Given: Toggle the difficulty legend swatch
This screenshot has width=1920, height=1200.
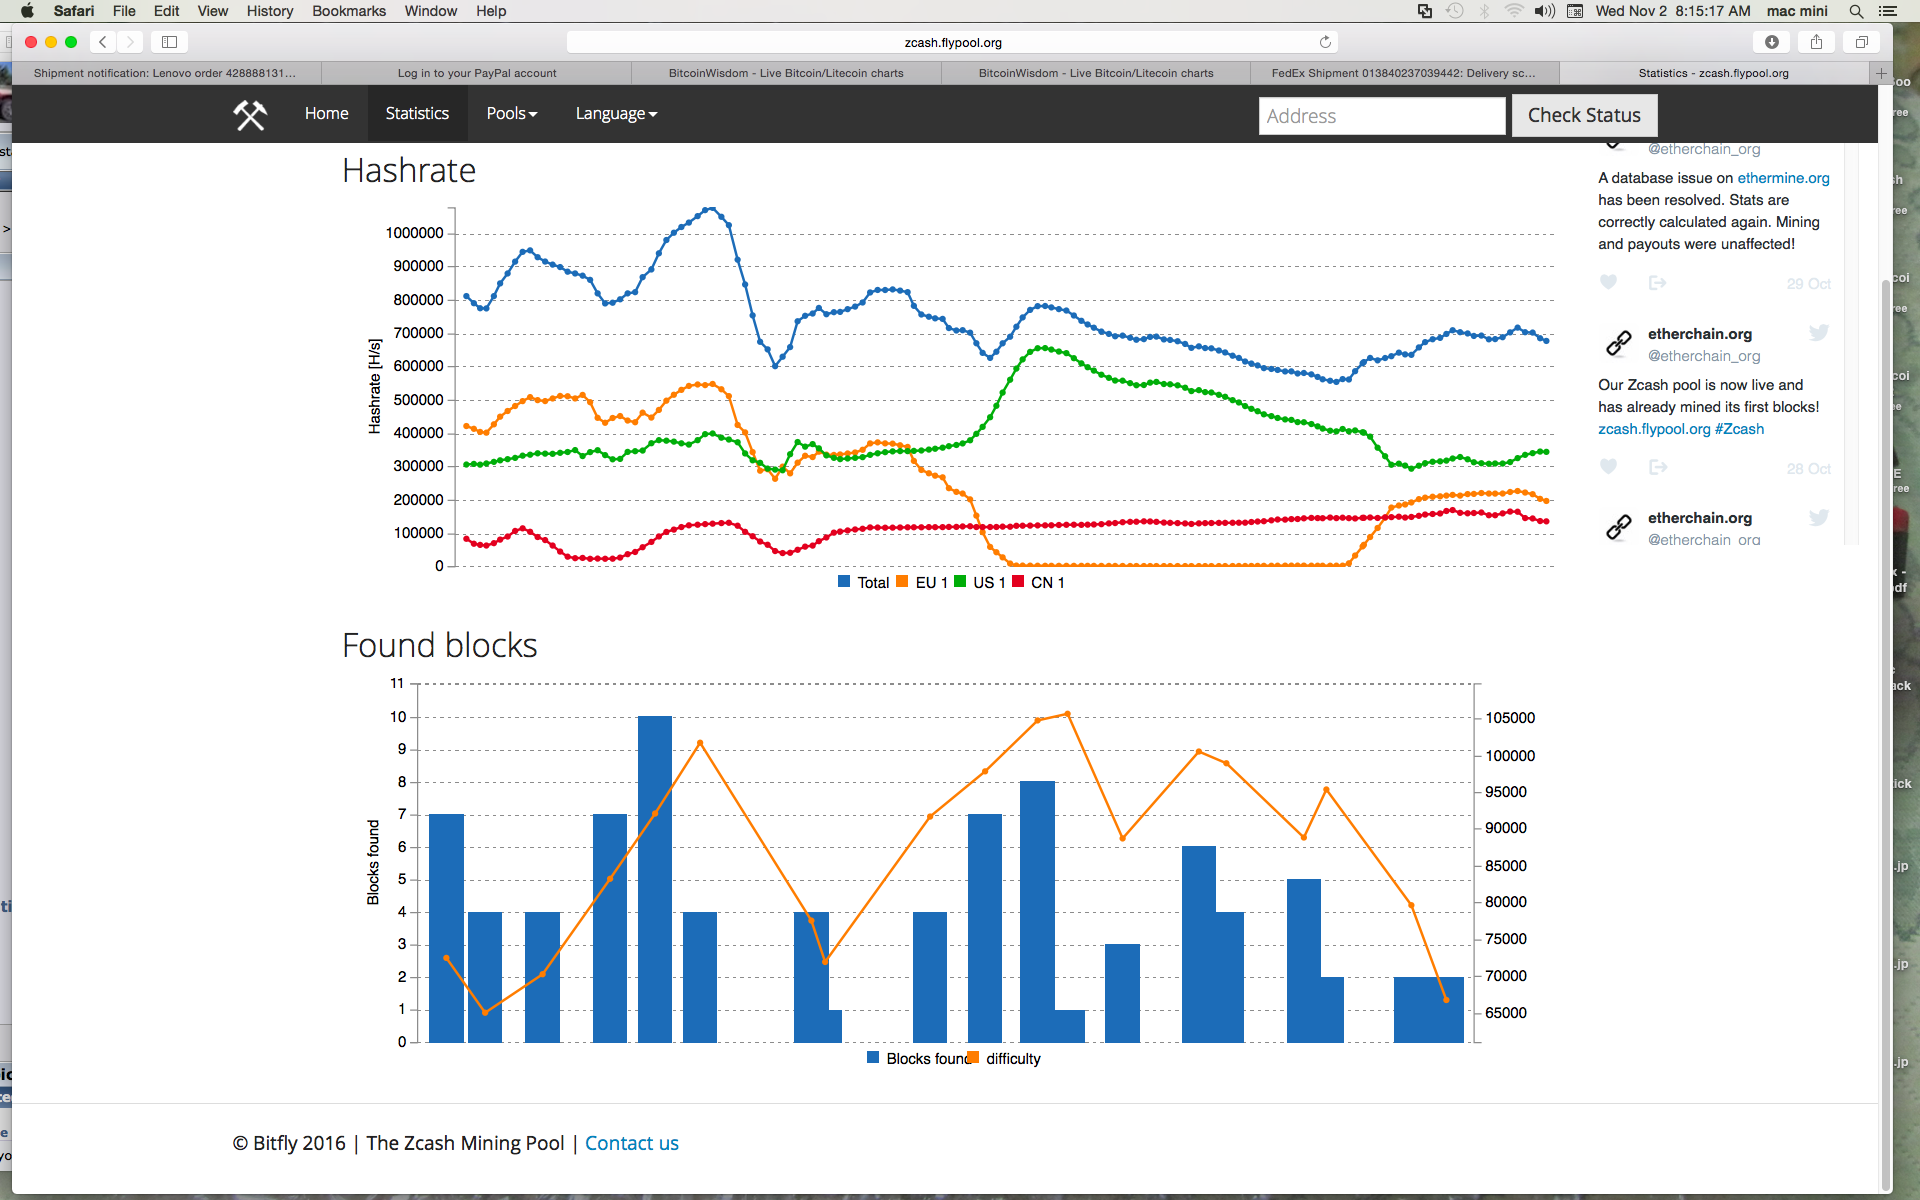Looking at the screenshot, I should pos(973,1058).
